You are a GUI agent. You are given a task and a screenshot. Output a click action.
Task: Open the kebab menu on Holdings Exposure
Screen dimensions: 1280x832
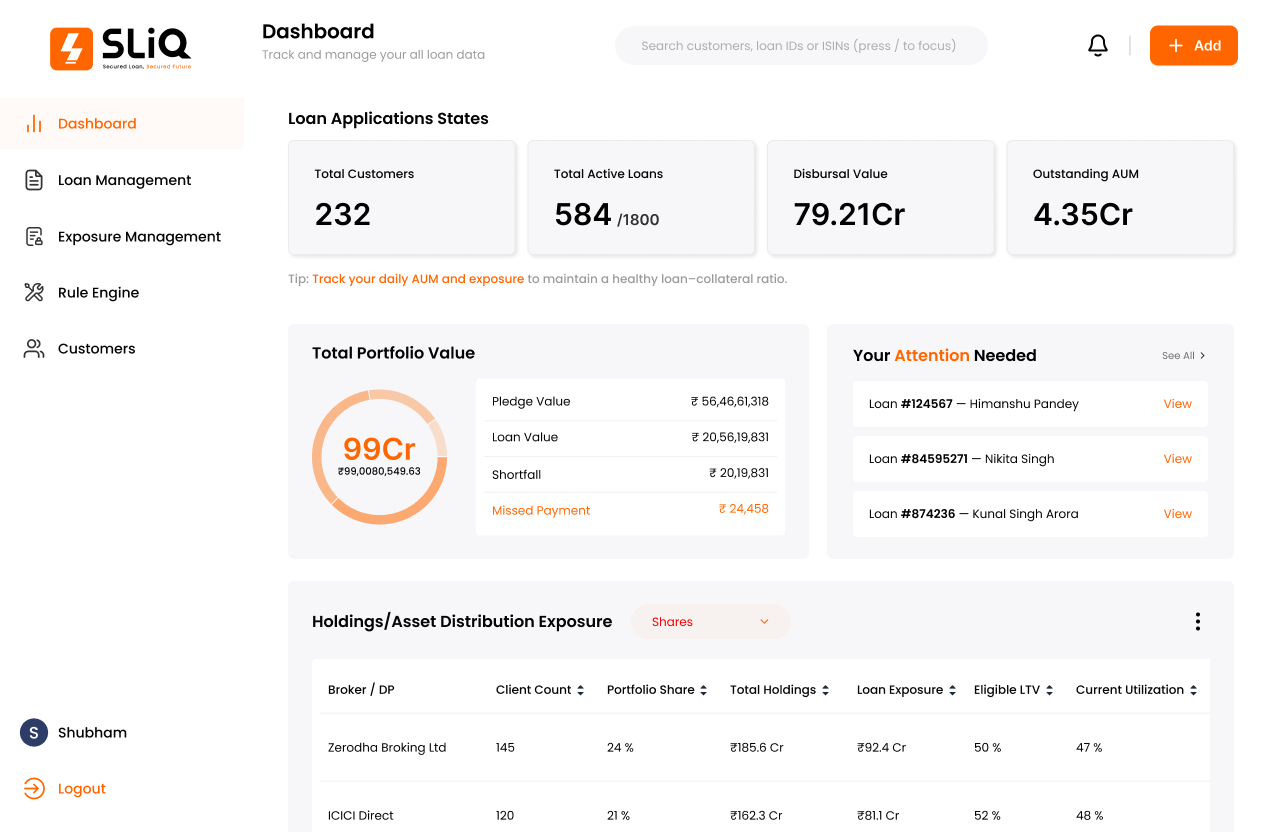tap(1197, 621)
